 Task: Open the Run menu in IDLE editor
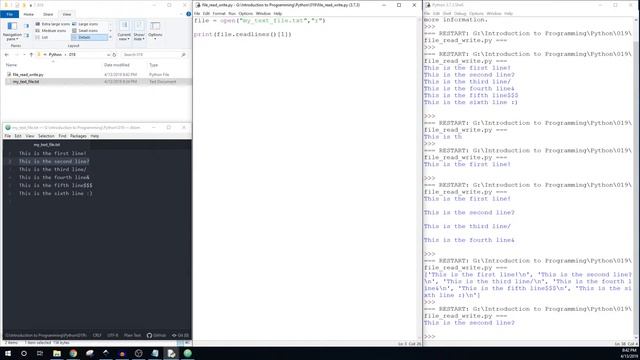click(x=232, y=13)
